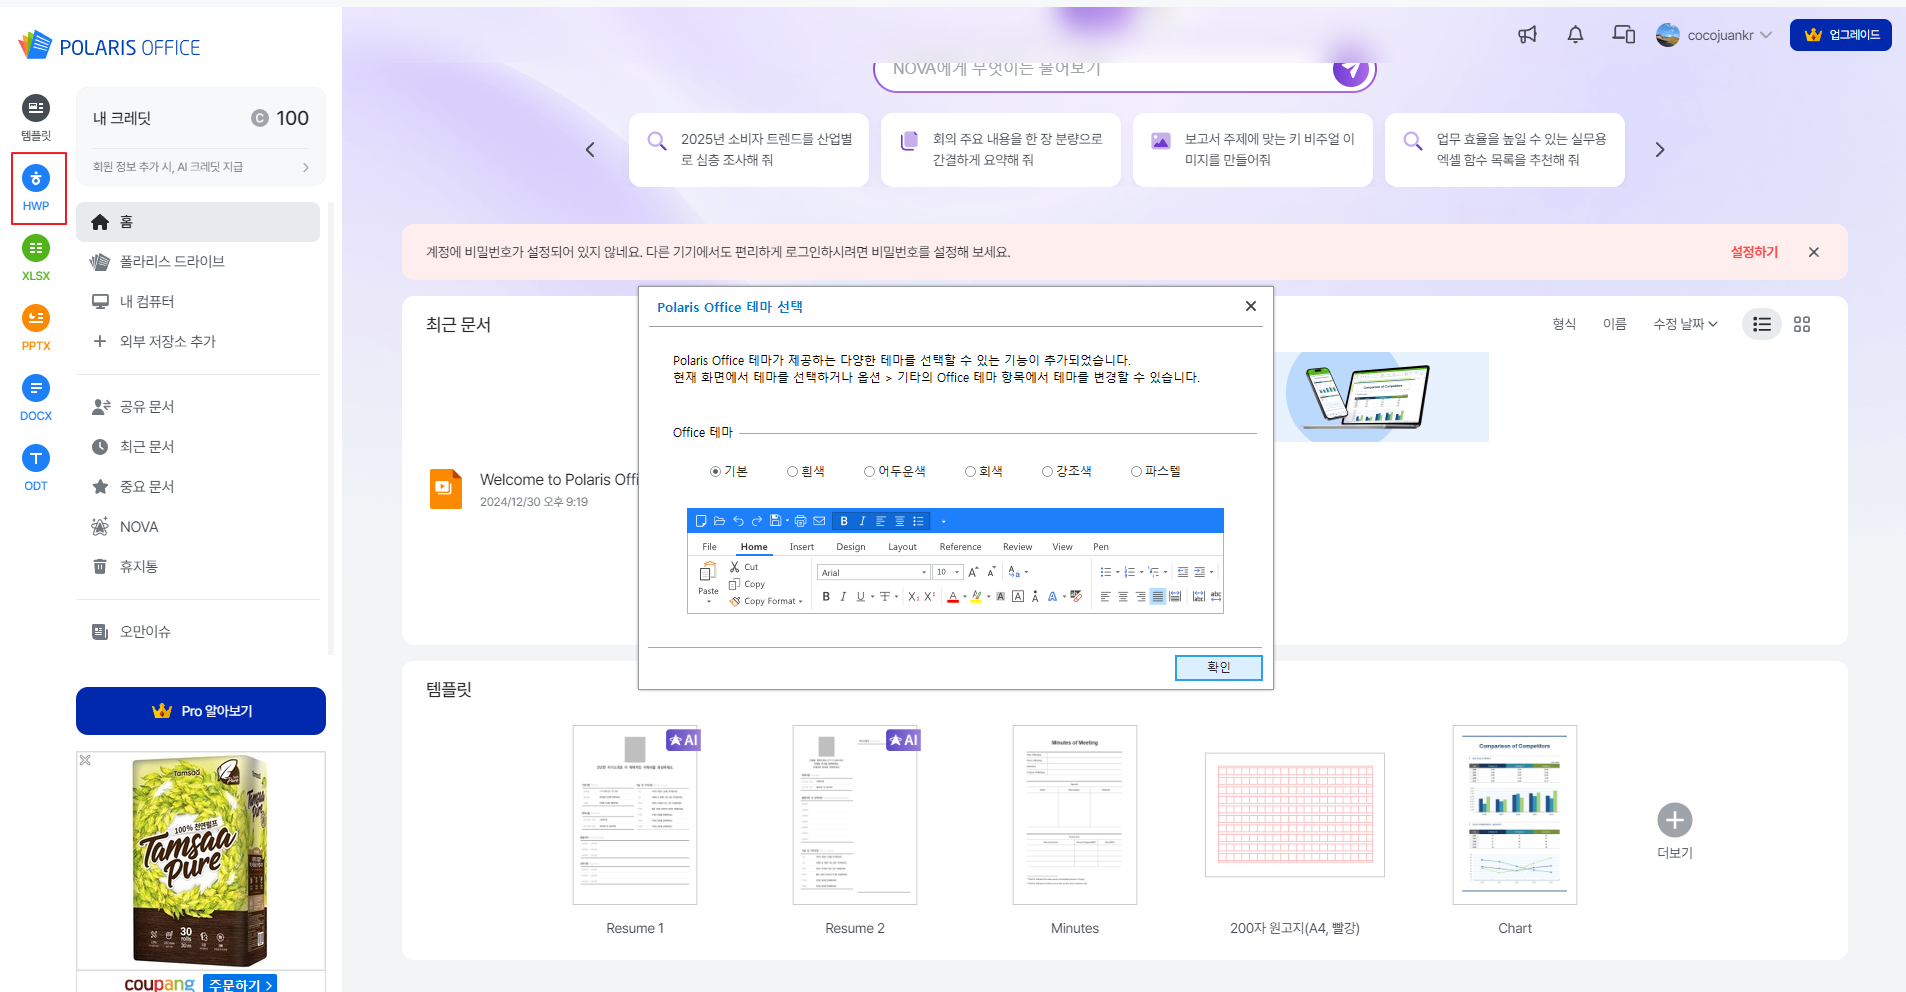Select the 회색 theme radio button

(970, 471)
